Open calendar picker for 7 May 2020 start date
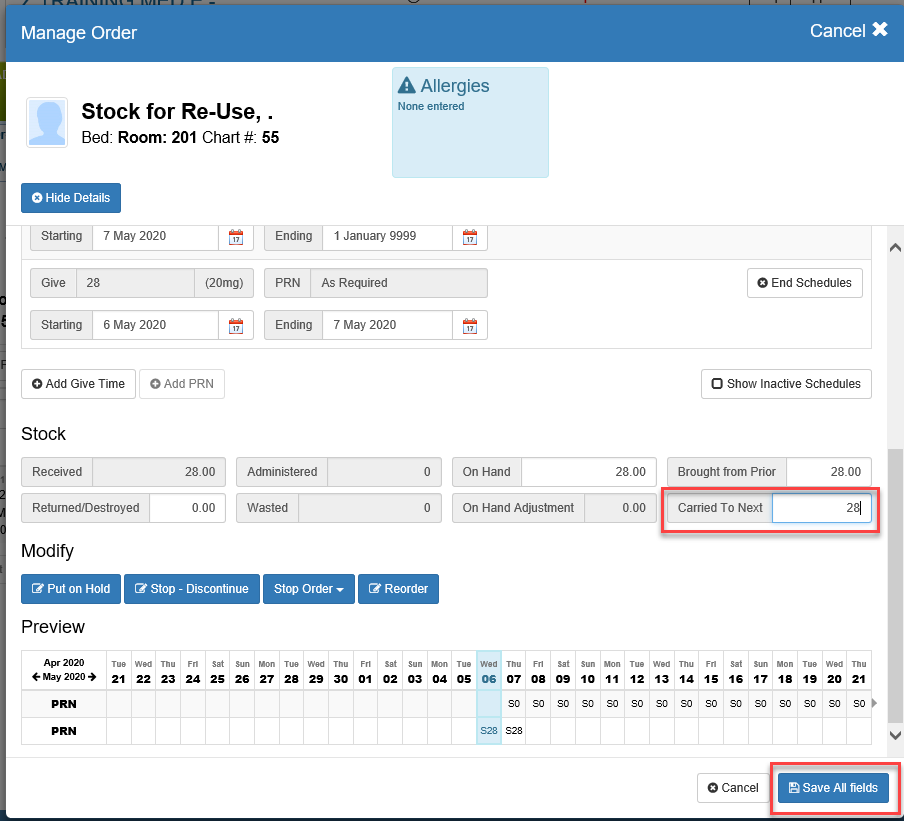 236,237
